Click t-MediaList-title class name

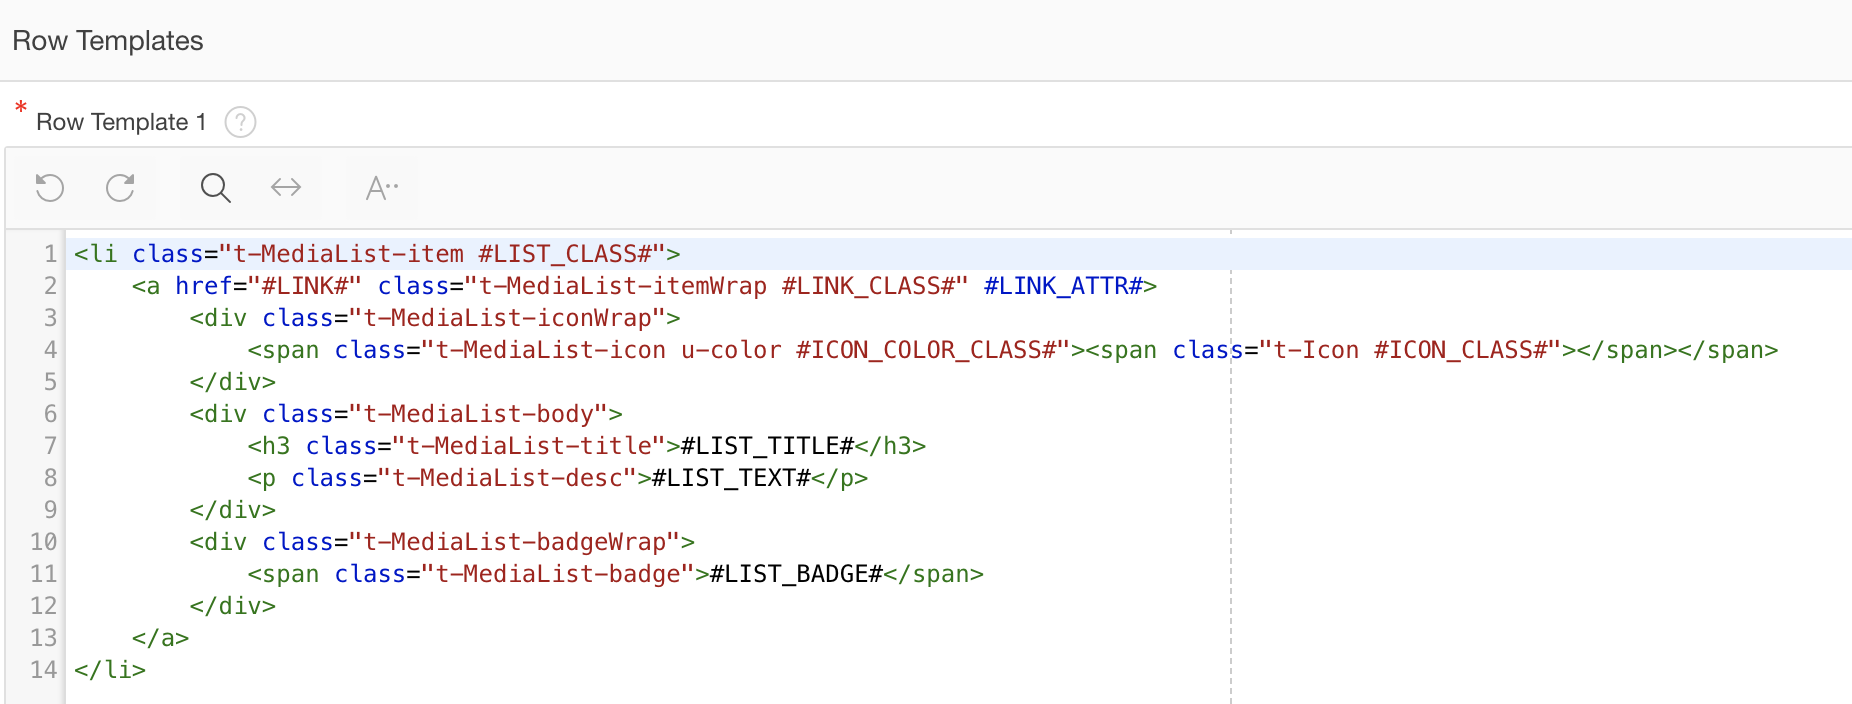[x=529, y=446]
